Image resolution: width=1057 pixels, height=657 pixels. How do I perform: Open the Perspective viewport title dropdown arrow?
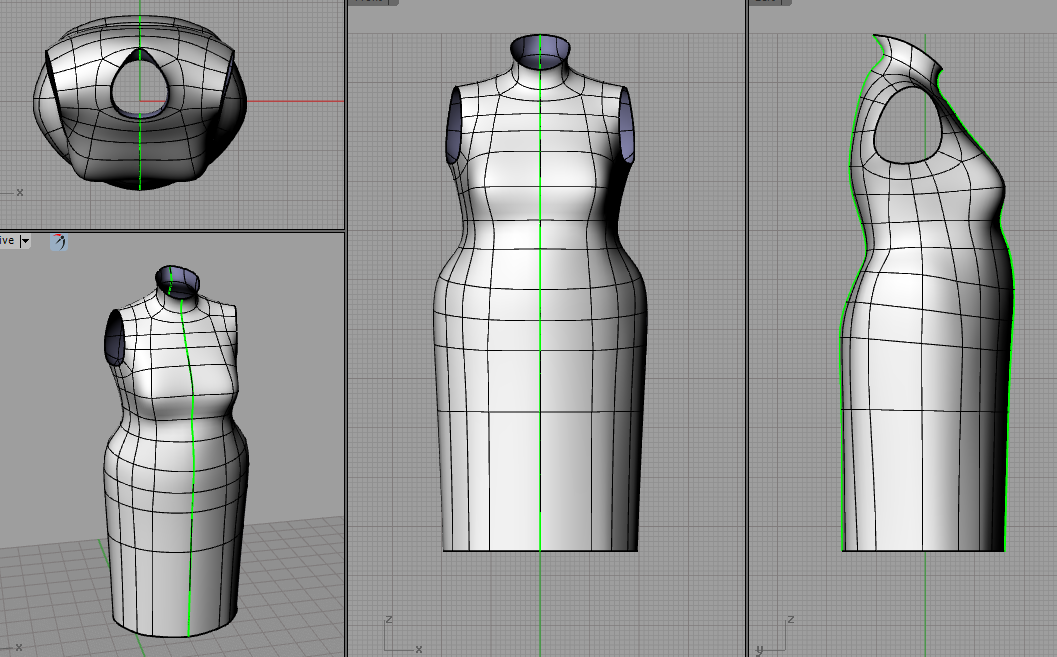(x=25, y=241)
